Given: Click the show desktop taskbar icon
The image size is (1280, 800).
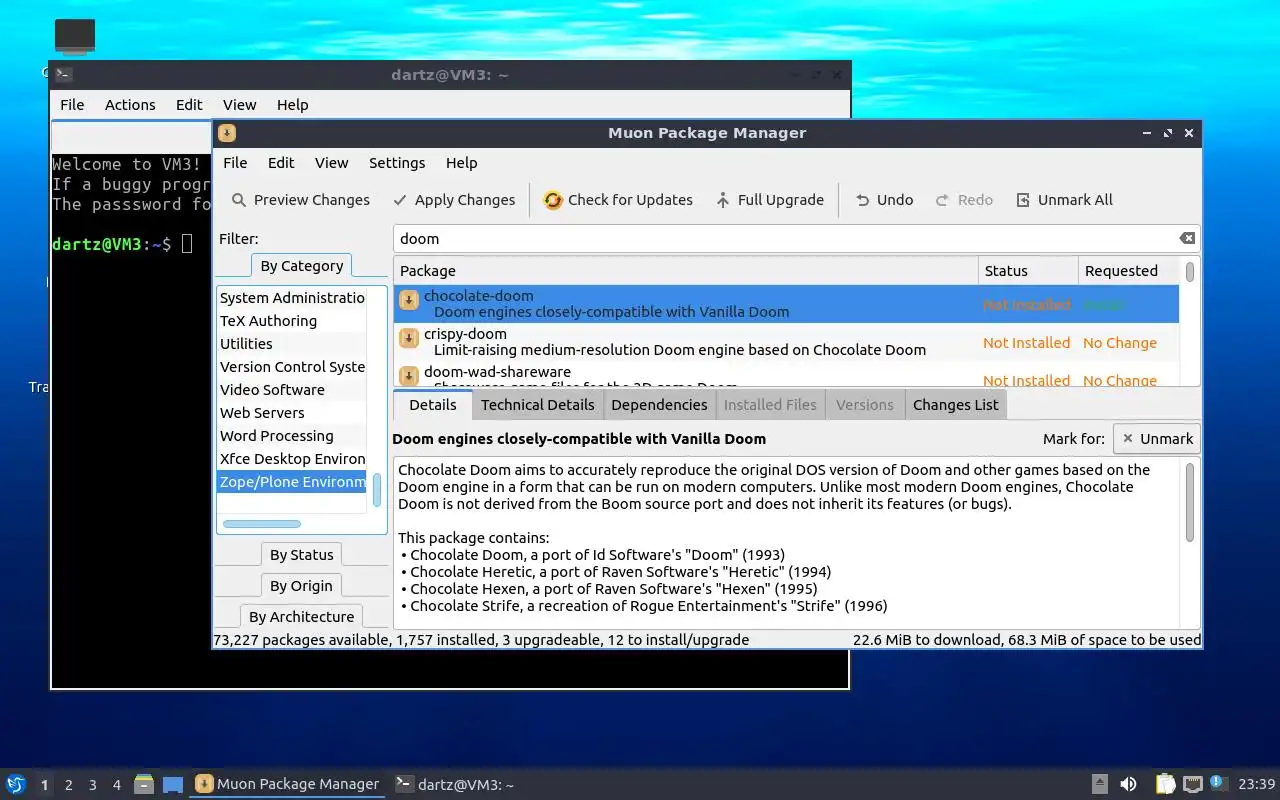Looking at the screenshot, I should 173,785.
